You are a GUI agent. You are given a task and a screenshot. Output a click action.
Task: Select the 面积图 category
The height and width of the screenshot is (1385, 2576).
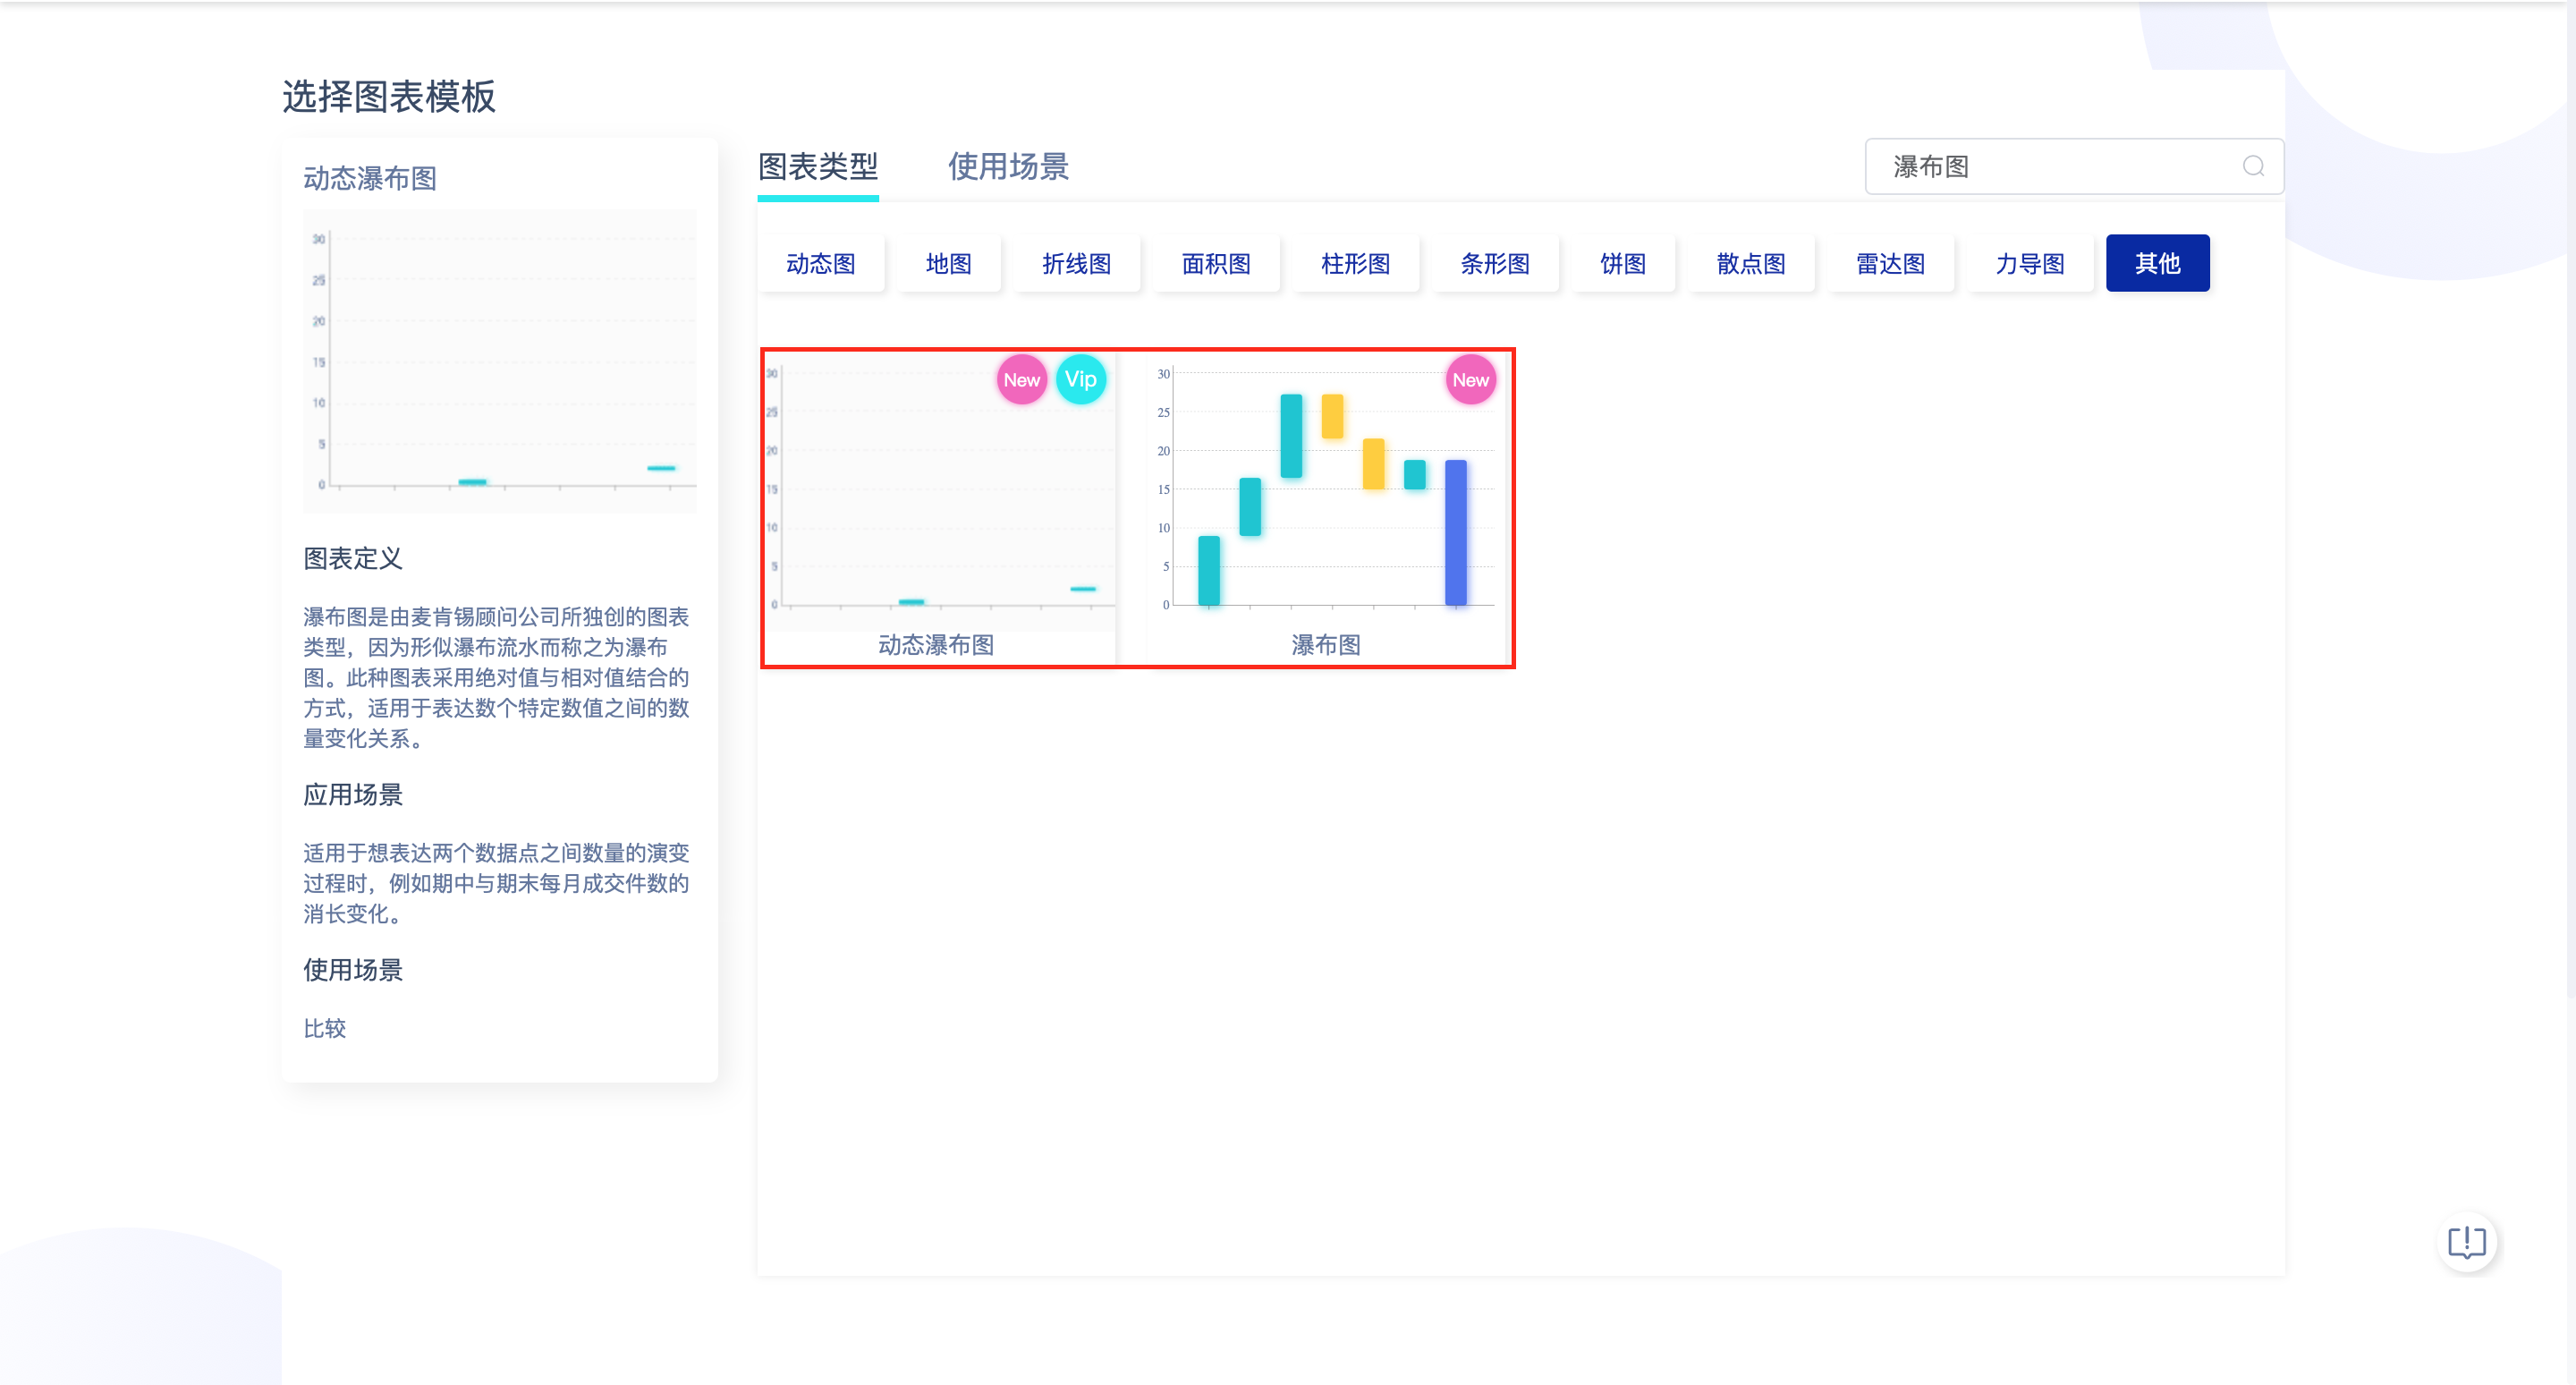pyautogui.click(x=1216, y=263)
